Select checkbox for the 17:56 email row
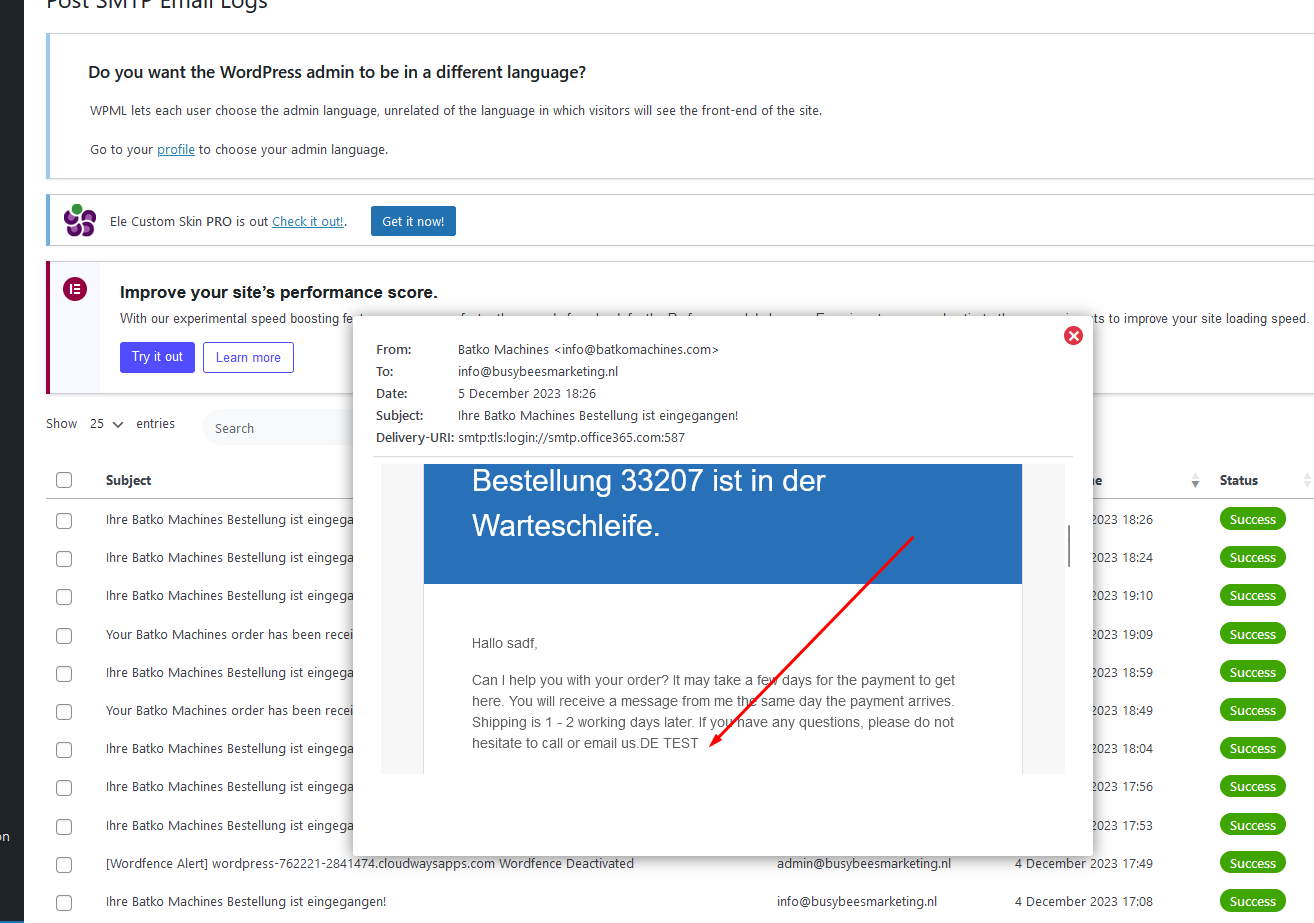Viewport: 1314px width, 923px height. pos(64,787)
